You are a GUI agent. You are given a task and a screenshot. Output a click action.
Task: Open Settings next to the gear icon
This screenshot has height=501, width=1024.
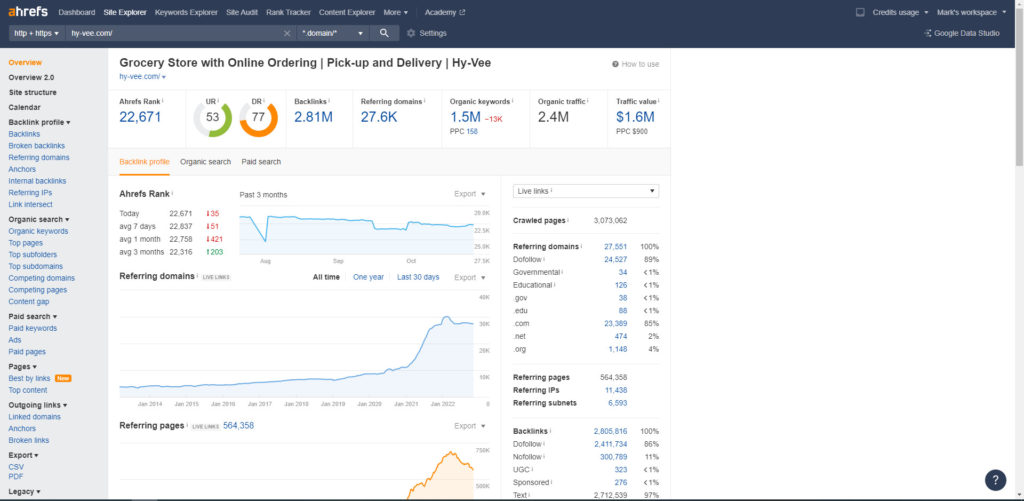pos(427,33)
